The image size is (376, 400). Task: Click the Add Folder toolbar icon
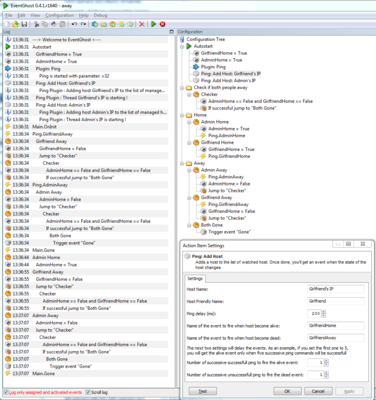104,24
